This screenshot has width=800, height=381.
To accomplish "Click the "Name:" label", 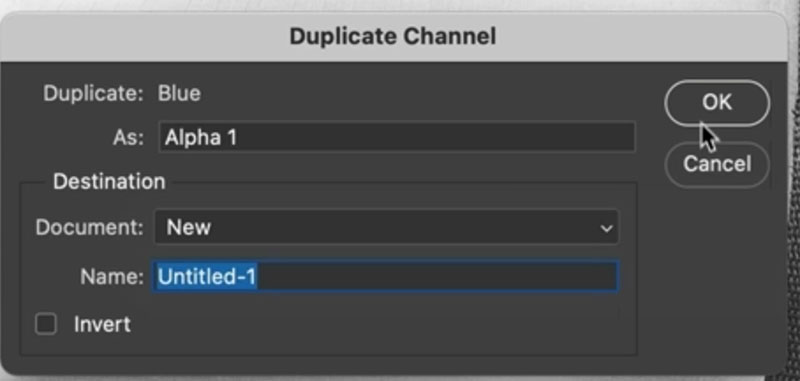I will click(112, 276).
